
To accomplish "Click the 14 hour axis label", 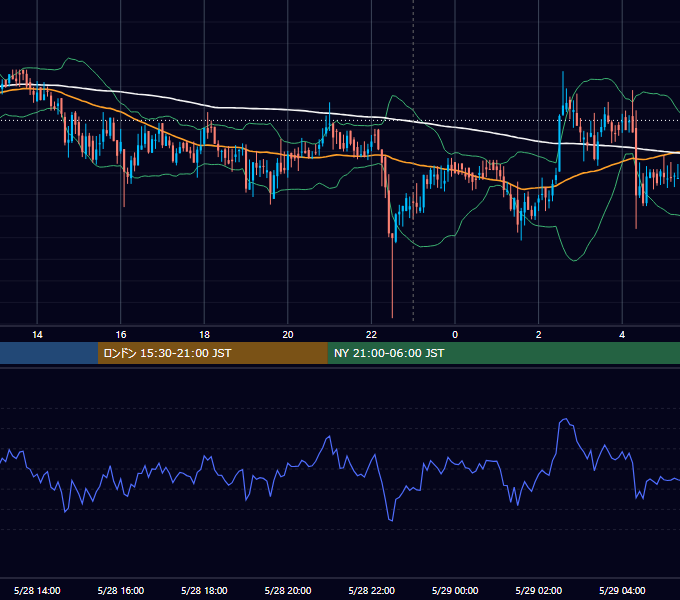I will pos(37,335).
